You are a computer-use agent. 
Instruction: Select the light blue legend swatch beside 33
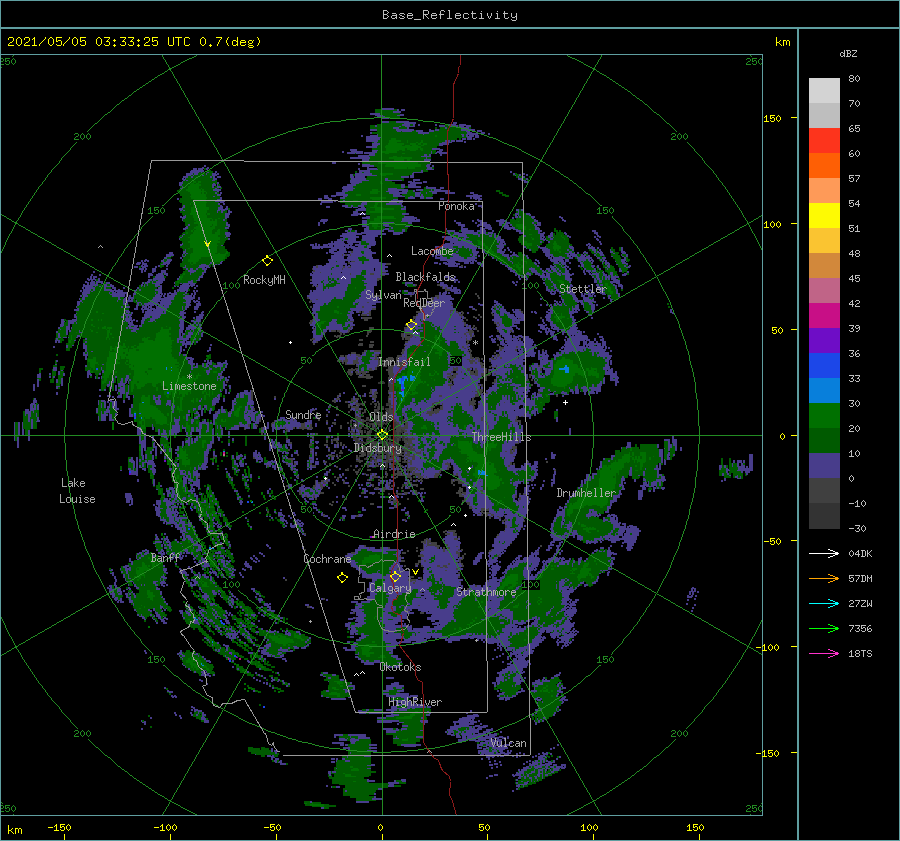click(824, 390)
